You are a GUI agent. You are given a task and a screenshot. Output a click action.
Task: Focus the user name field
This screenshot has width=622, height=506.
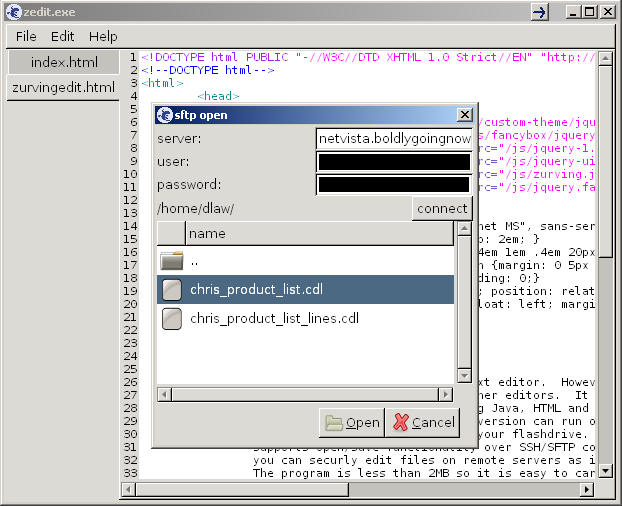(x=393, y=161)
